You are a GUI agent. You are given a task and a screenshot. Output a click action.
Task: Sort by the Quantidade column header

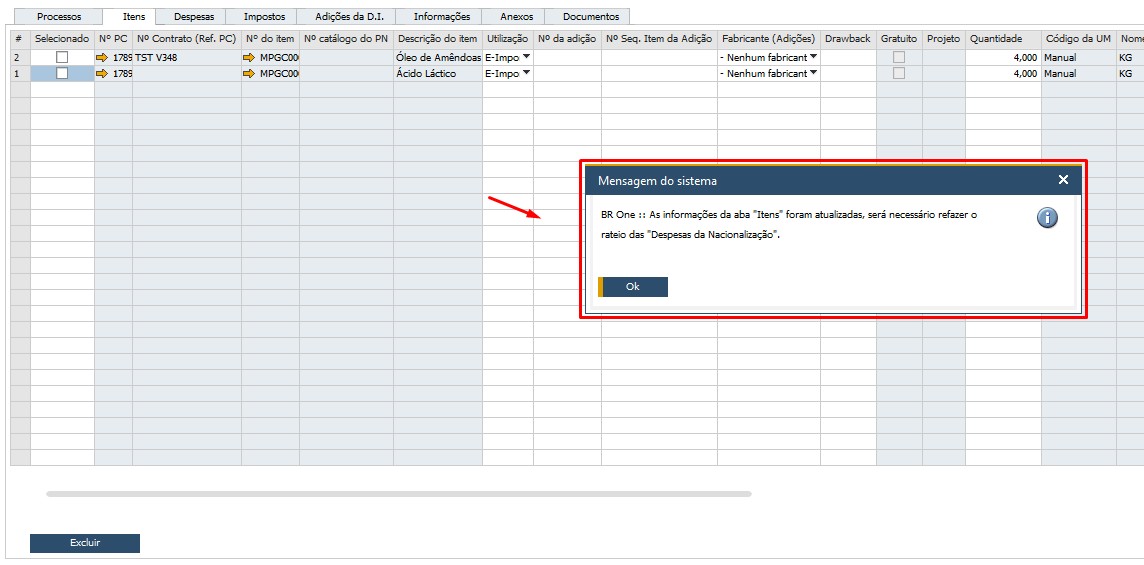click(x=1003, y=39)
